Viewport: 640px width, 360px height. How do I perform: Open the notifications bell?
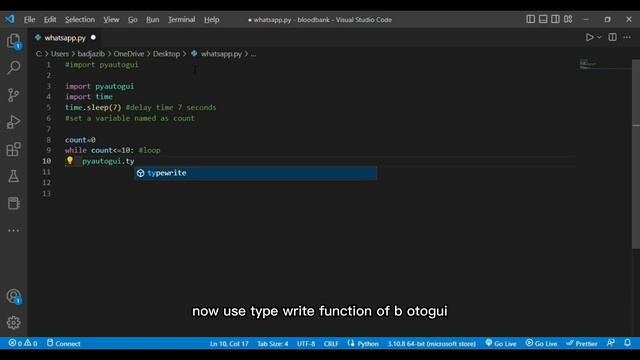pyautogui.click(x=627, y=343)
